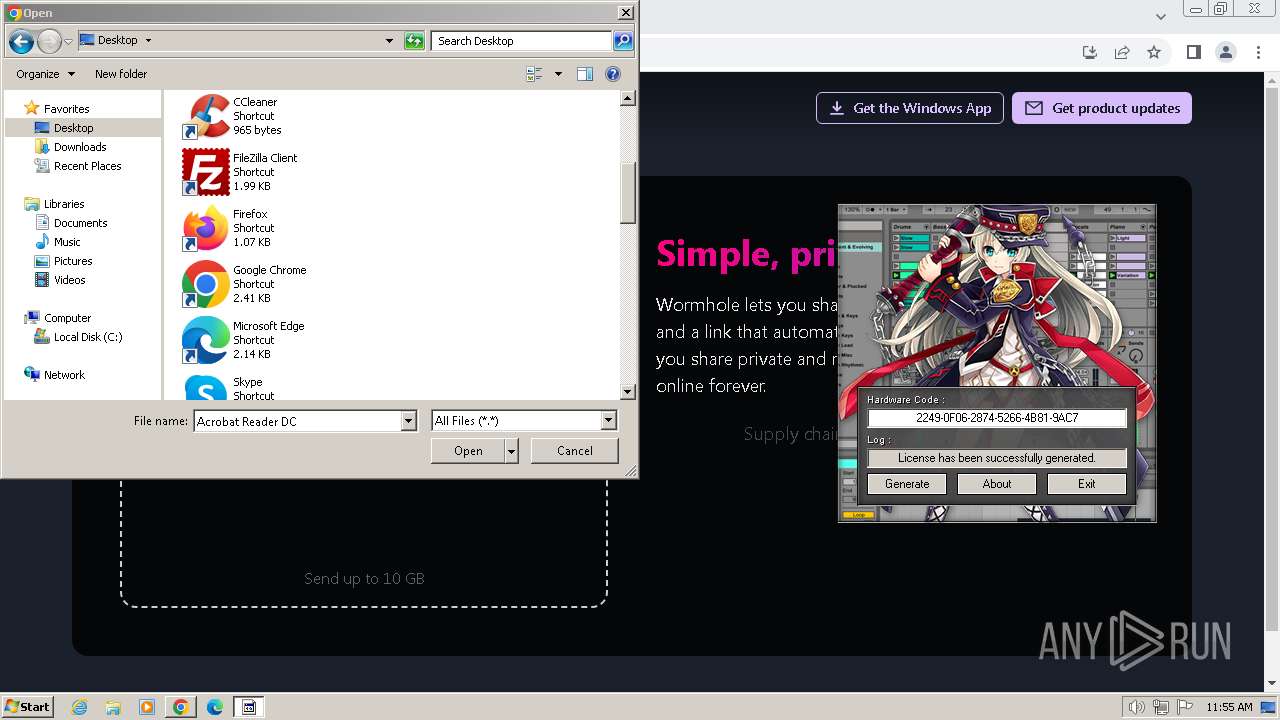Screen dimensions: 1280x720
Task: Open Windows Explorer from the taskbar
Action: pyautogui.click(x=113, y=707)
